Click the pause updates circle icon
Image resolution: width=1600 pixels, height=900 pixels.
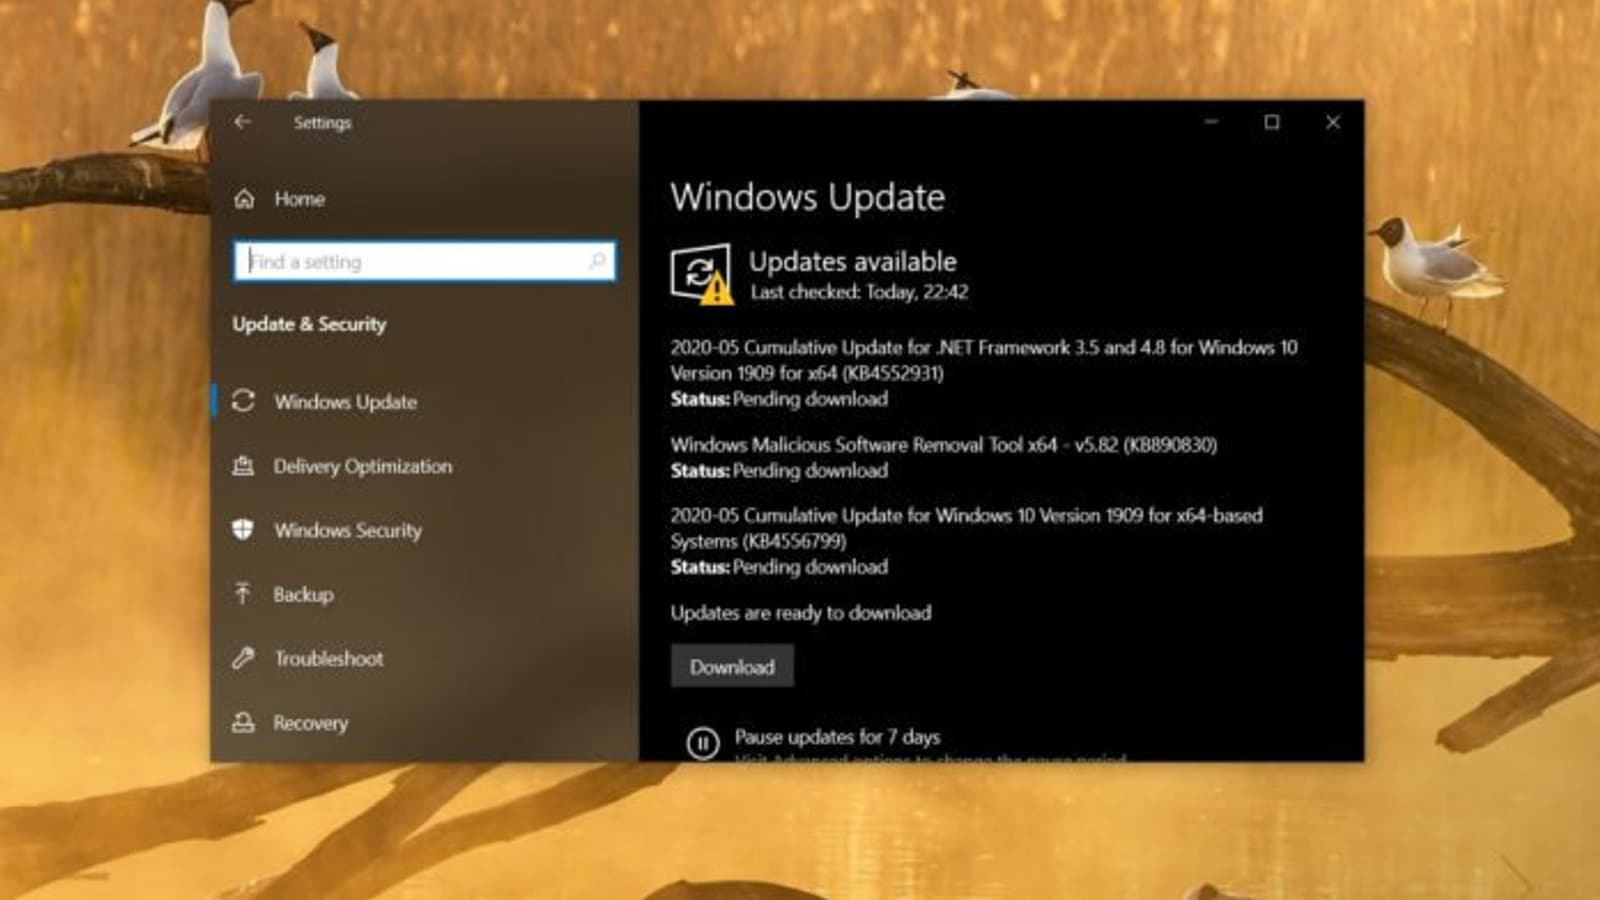tap(702, 743)
